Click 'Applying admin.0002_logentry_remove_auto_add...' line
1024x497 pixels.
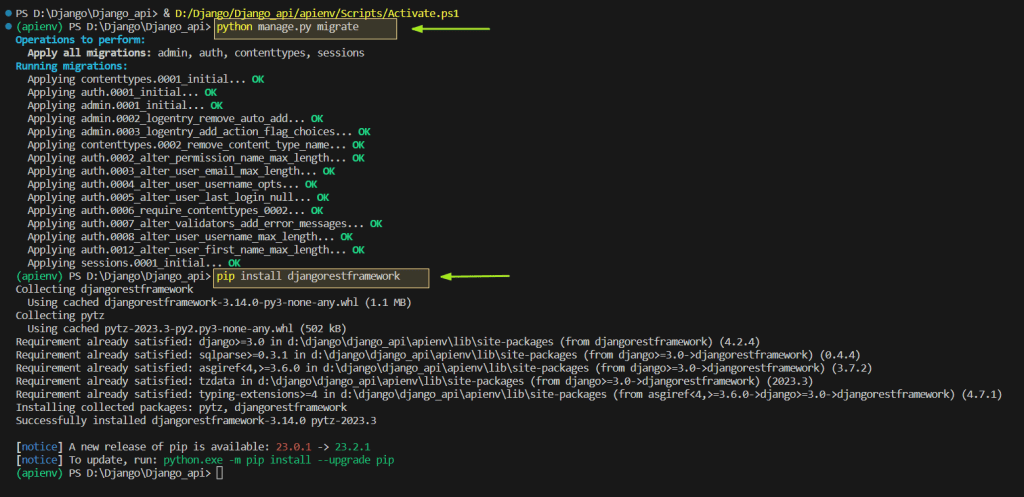[175, 119]
